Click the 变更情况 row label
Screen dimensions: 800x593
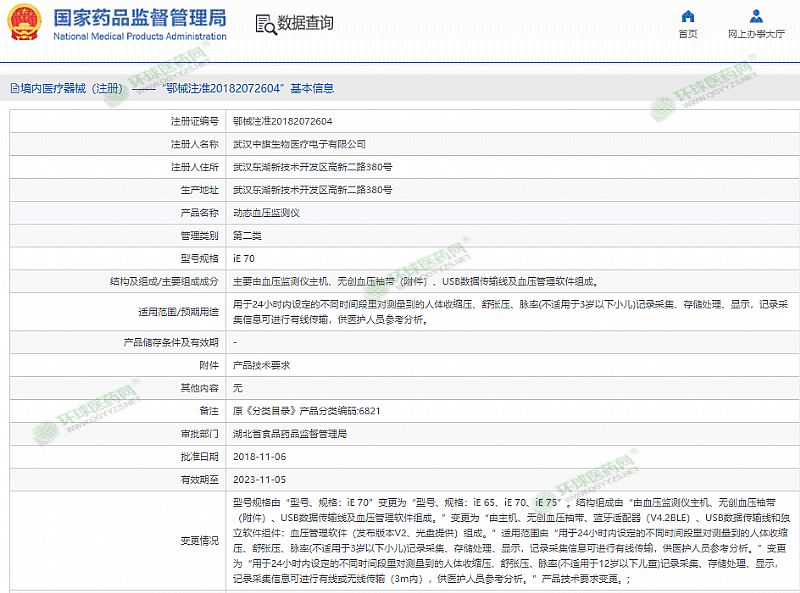(199, 540)
